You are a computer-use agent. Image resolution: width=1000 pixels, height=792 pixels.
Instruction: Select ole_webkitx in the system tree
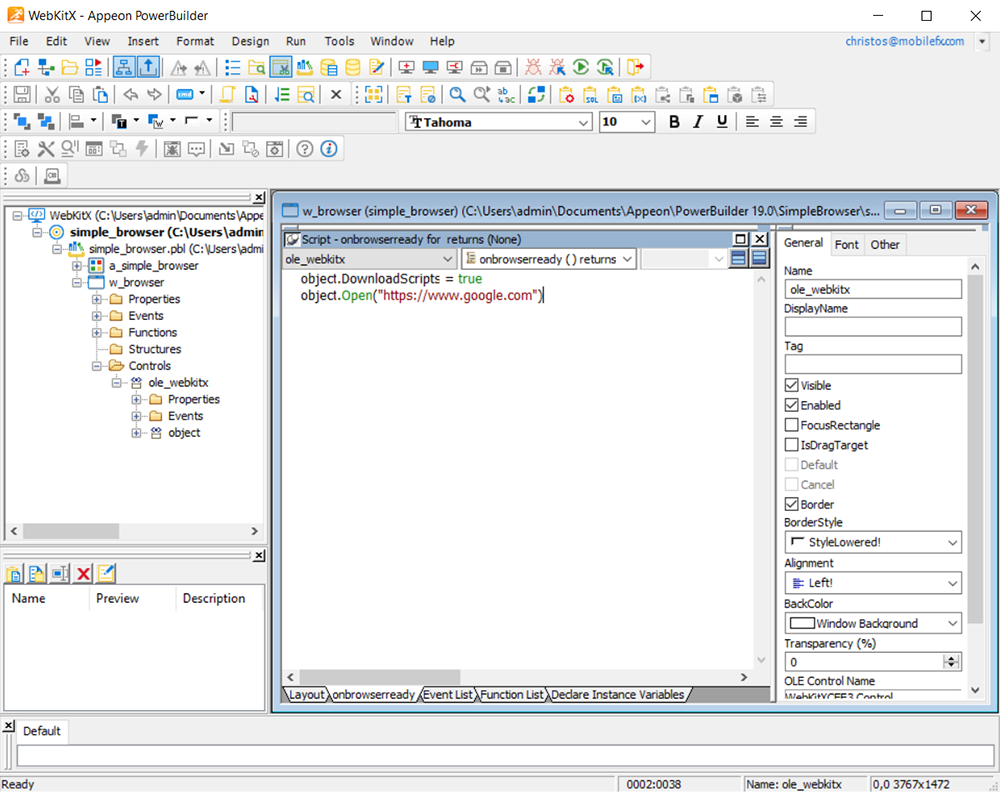[178, 383]
